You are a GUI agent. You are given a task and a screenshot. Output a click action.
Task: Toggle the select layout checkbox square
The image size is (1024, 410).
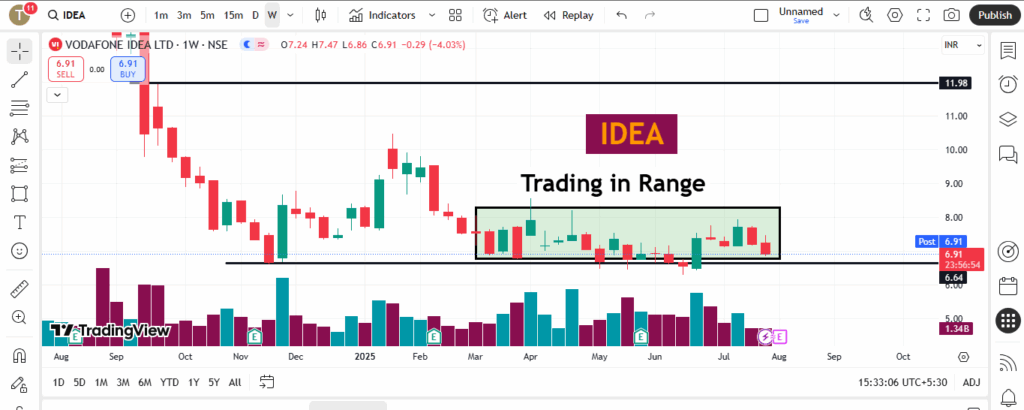coord(761,15)
